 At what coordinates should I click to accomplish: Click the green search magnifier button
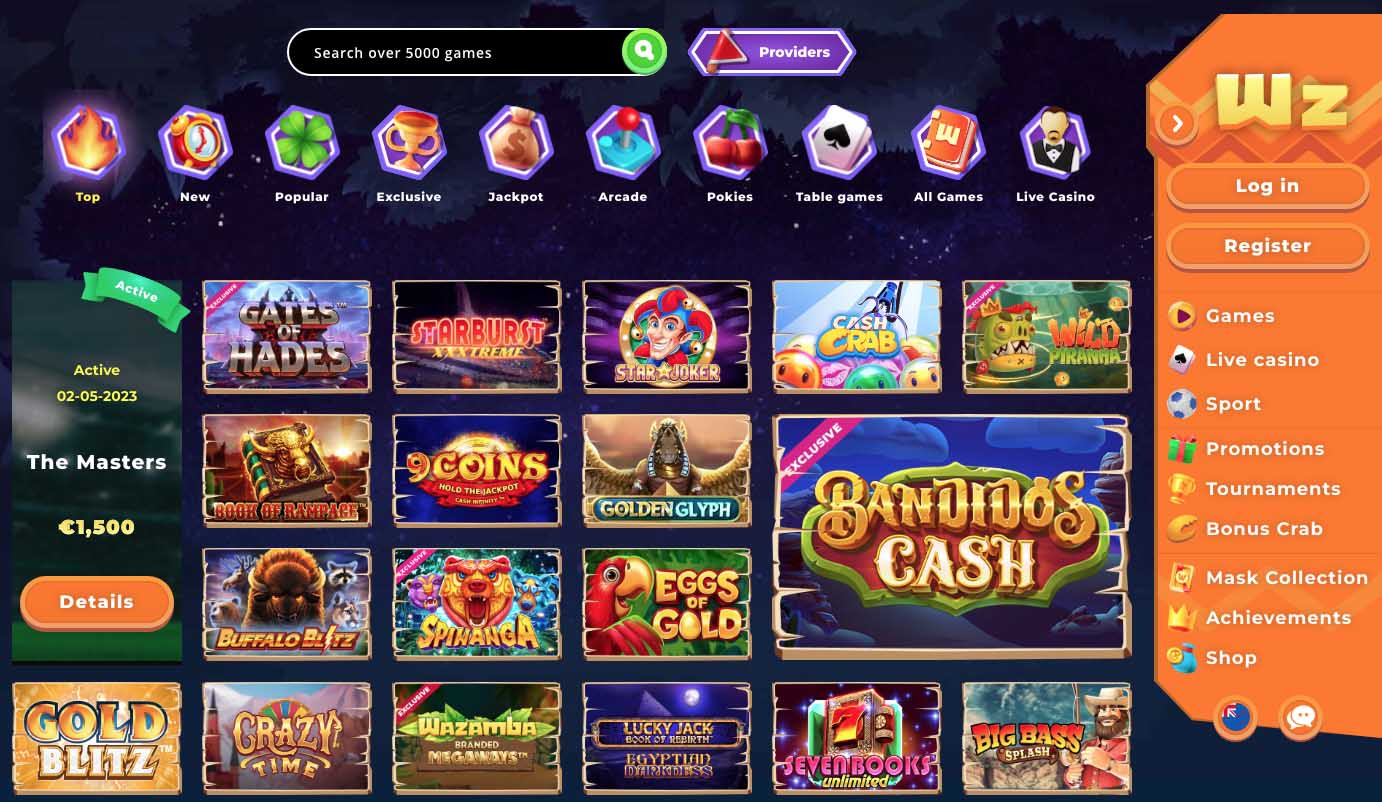644,51
